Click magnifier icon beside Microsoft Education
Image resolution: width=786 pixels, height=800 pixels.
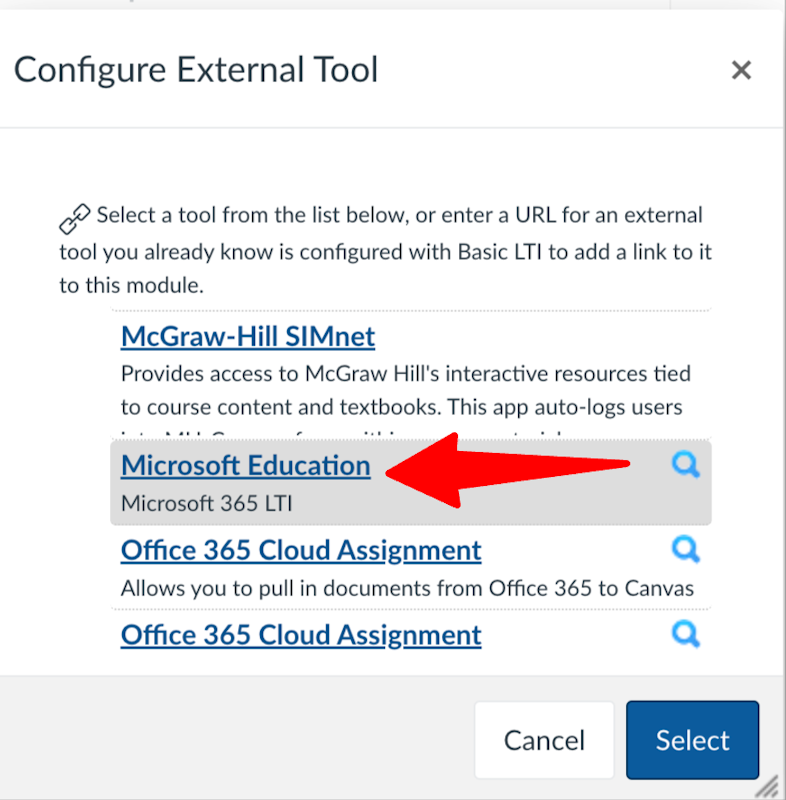685,464
